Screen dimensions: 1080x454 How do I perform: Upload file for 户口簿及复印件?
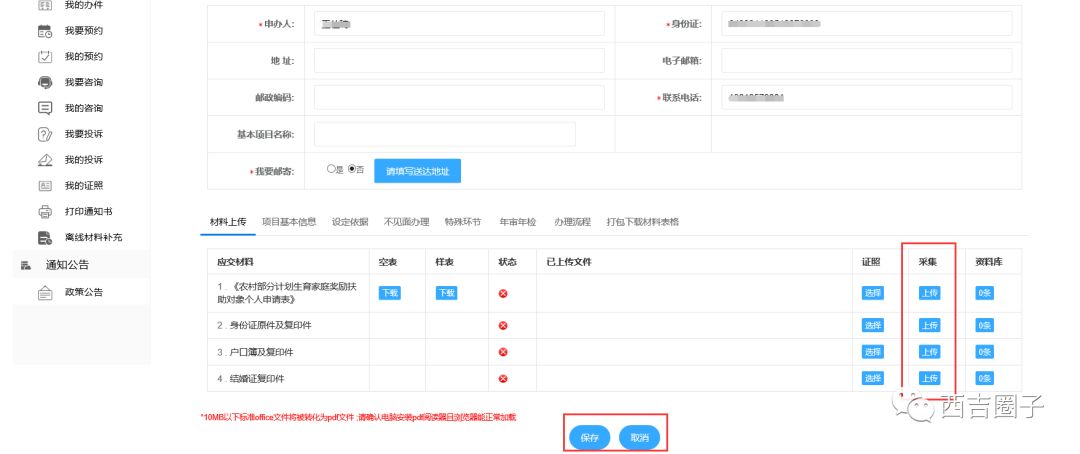click(929, 352)
